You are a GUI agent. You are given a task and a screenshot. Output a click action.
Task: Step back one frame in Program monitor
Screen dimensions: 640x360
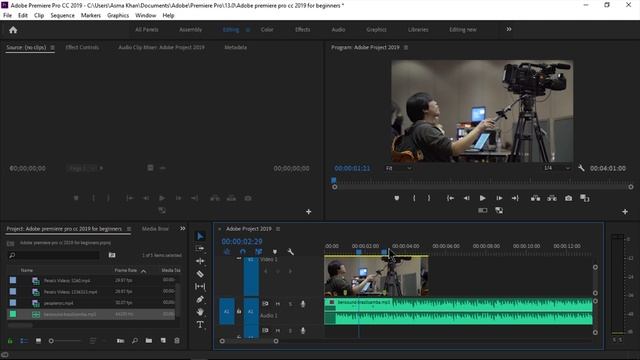coord(467,198)
